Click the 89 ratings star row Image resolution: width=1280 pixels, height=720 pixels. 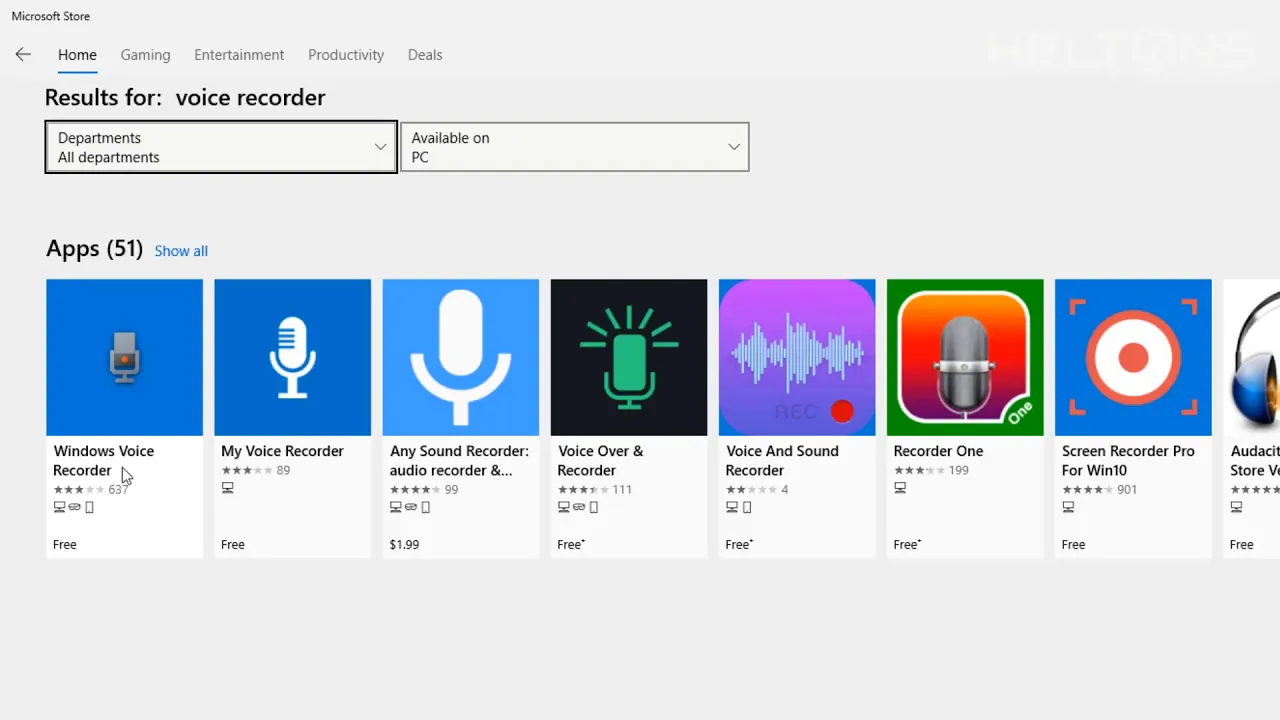255,470
